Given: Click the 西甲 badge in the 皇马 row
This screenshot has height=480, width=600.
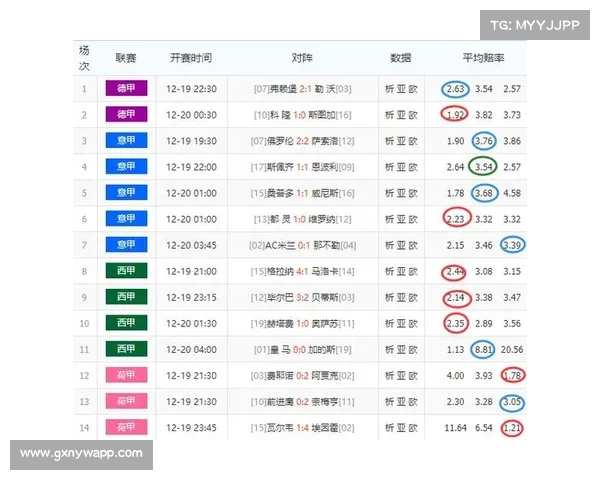Looking at the screenshot, I should point(126,349).
